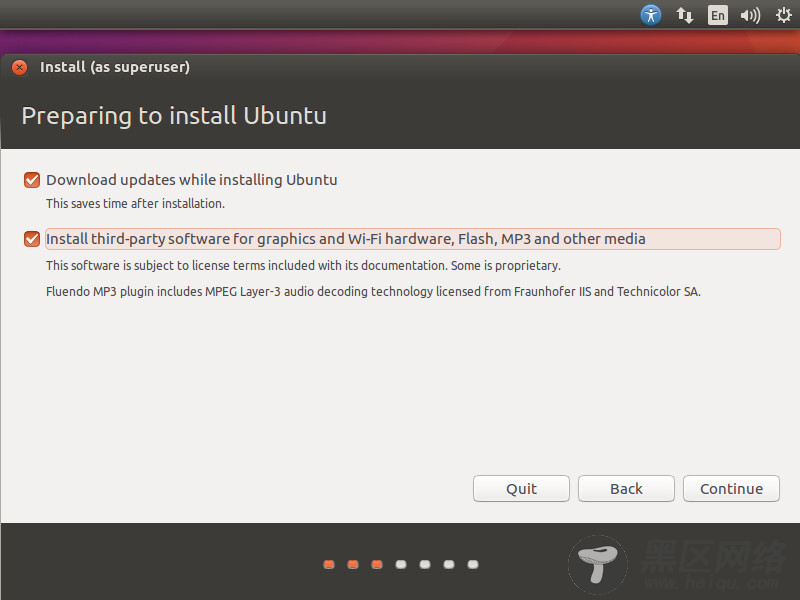
Task: Click the 'Some is proprietary' license terms text
Action: 303,265
